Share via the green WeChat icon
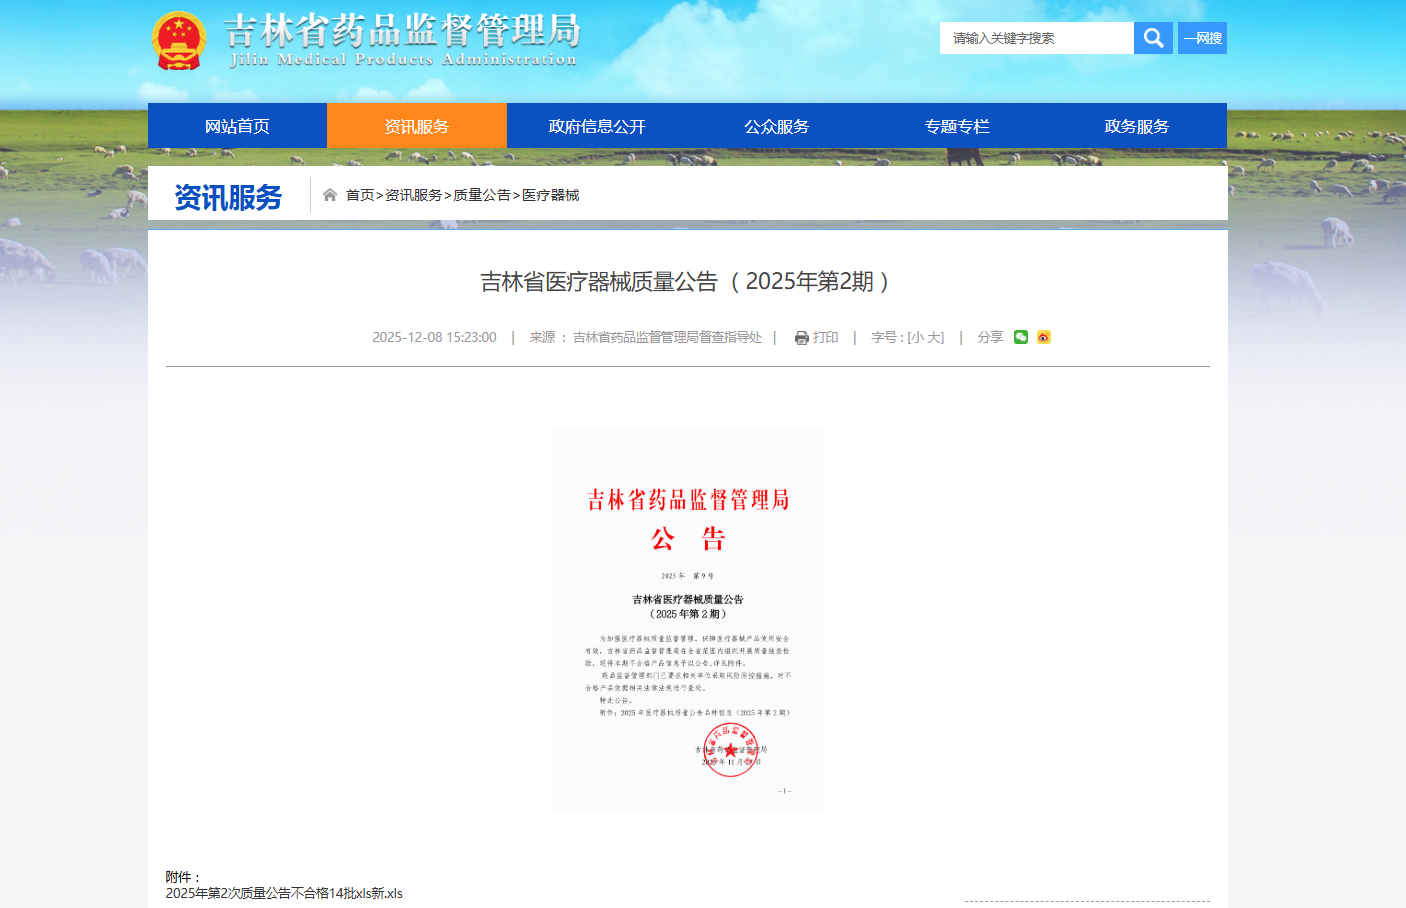The height and width of the screenshot is (908, 1406). (1021, 337)
